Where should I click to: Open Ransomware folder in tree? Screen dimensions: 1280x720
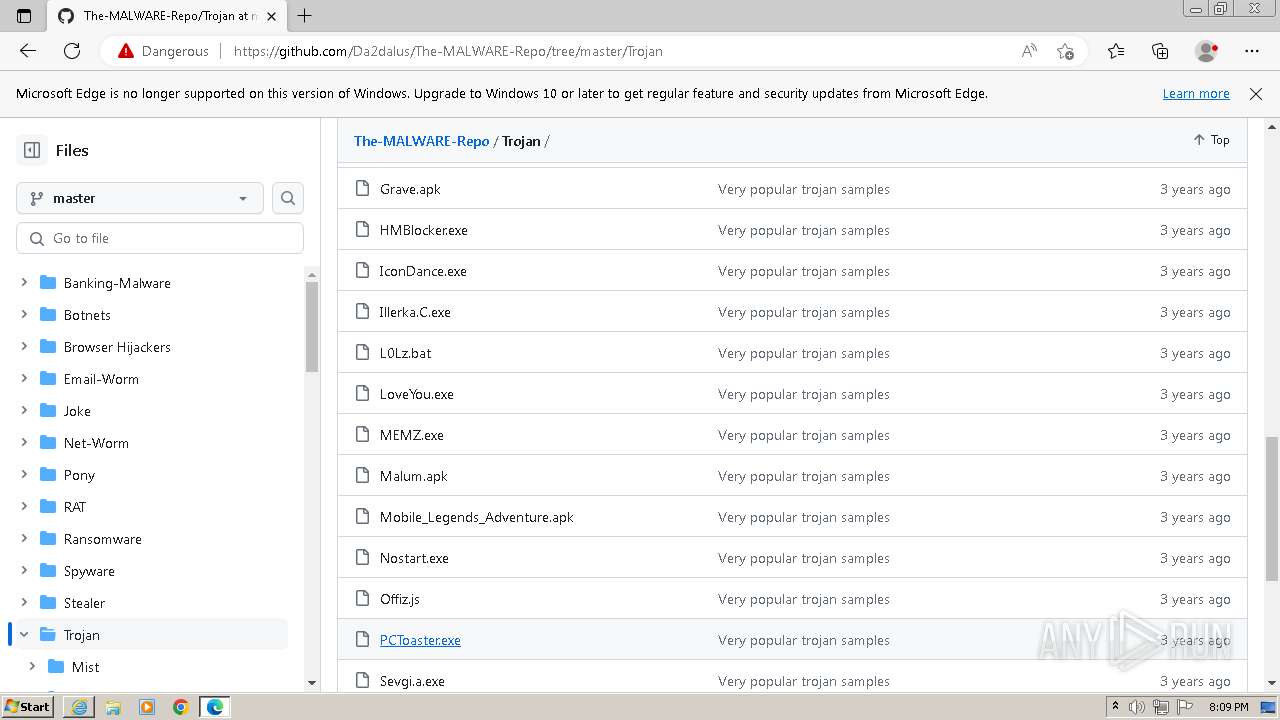pyautogui.click(x=102, y=539)
